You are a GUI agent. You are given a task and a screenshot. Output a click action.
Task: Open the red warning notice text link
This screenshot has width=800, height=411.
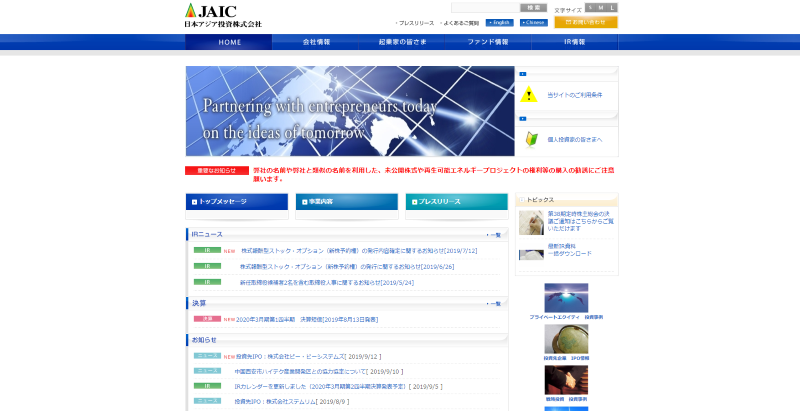point(434,174)
